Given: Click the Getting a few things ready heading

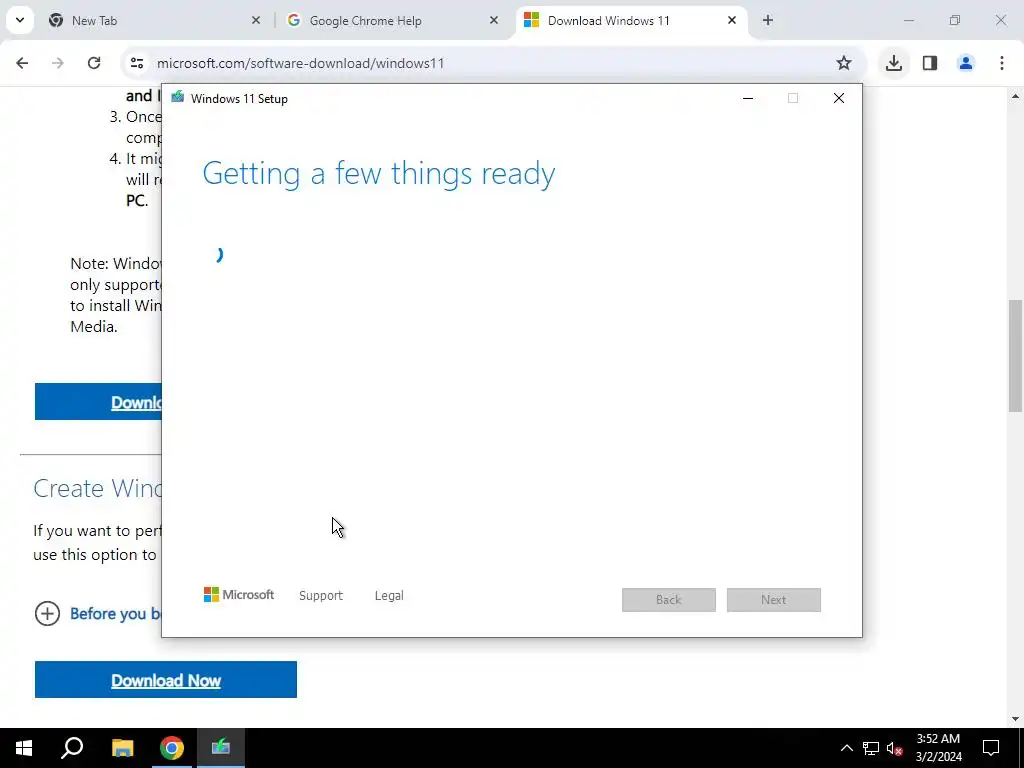Looking at the screenshot, I should 379,174.
